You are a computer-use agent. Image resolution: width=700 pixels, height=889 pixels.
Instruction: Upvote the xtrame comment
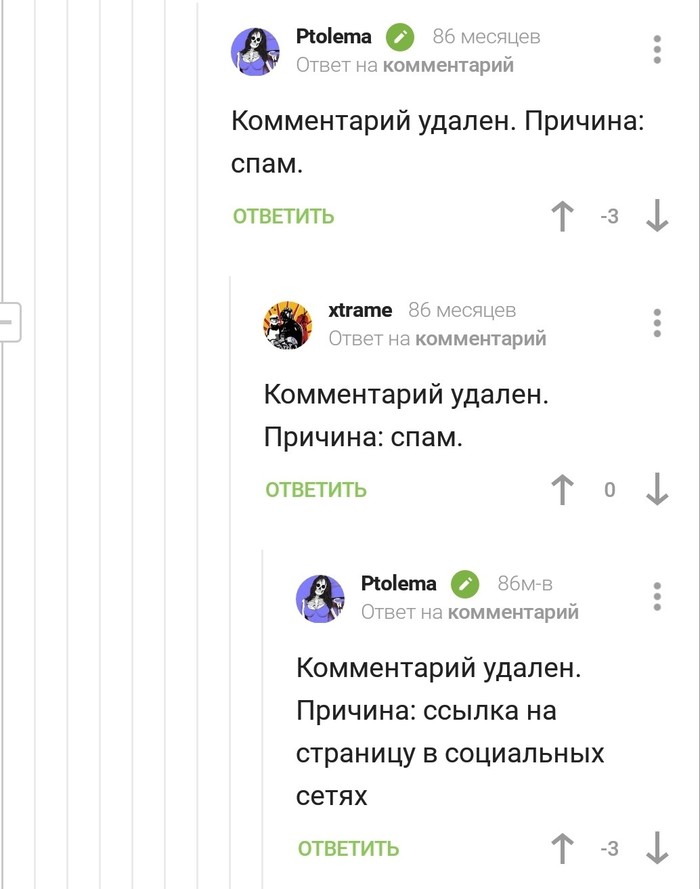click(563, 490)
